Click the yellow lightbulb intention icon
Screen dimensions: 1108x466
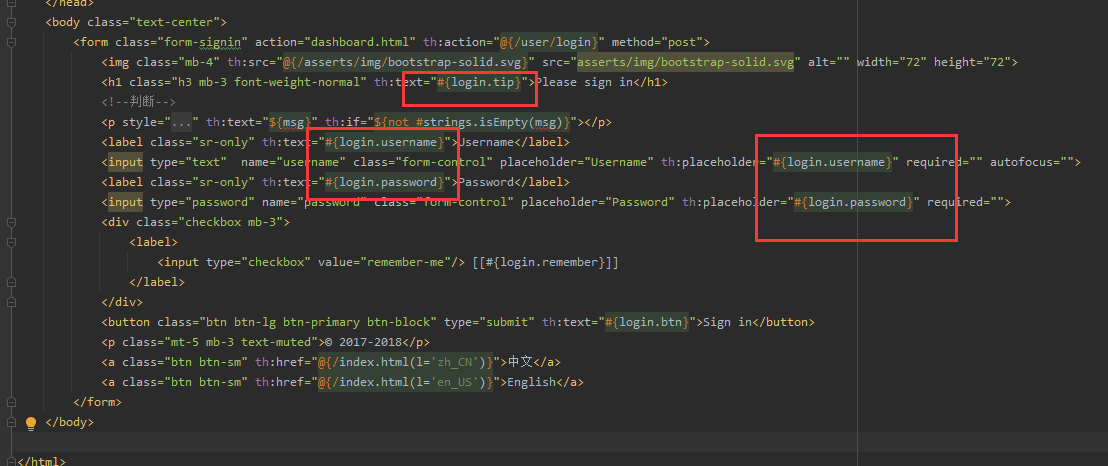[x=30, y=423]
